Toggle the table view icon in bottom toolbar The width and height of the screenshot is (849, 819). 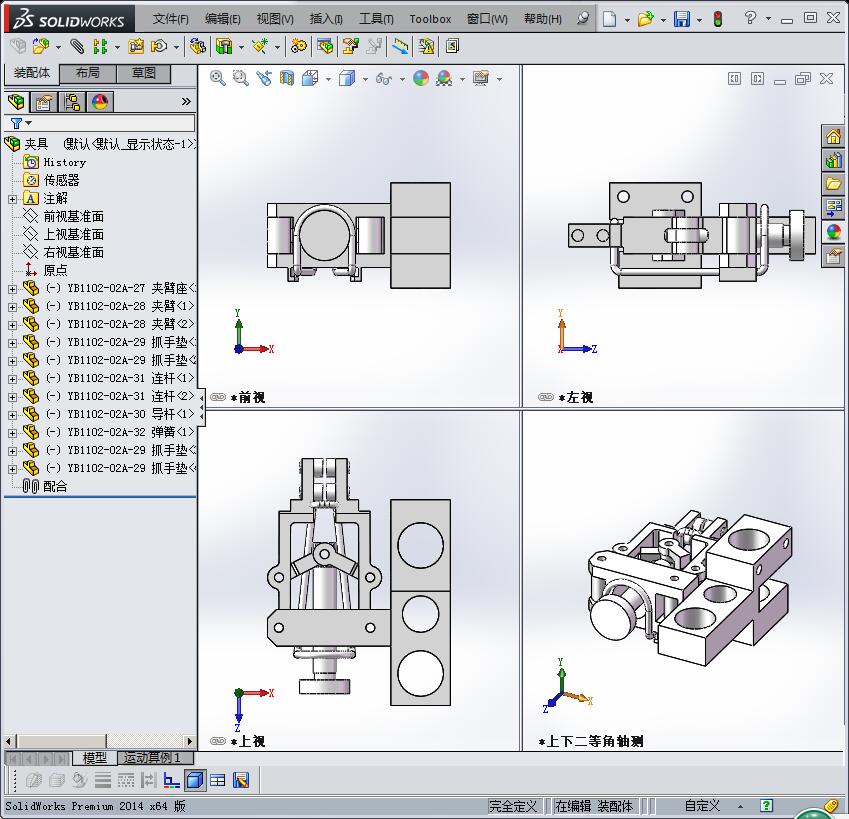(218, 780)
